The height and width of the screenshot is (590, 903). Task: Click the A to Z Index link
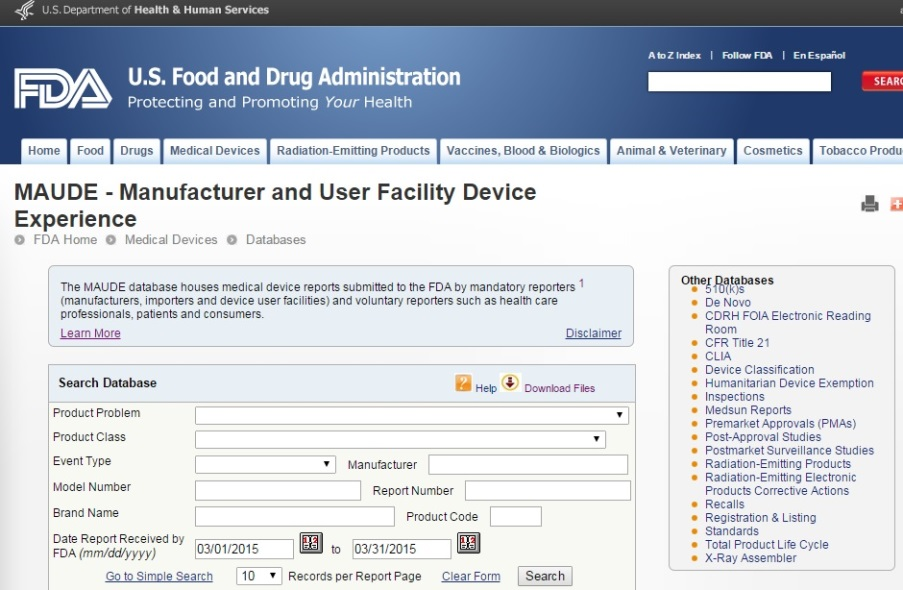(x=674, y=55)
